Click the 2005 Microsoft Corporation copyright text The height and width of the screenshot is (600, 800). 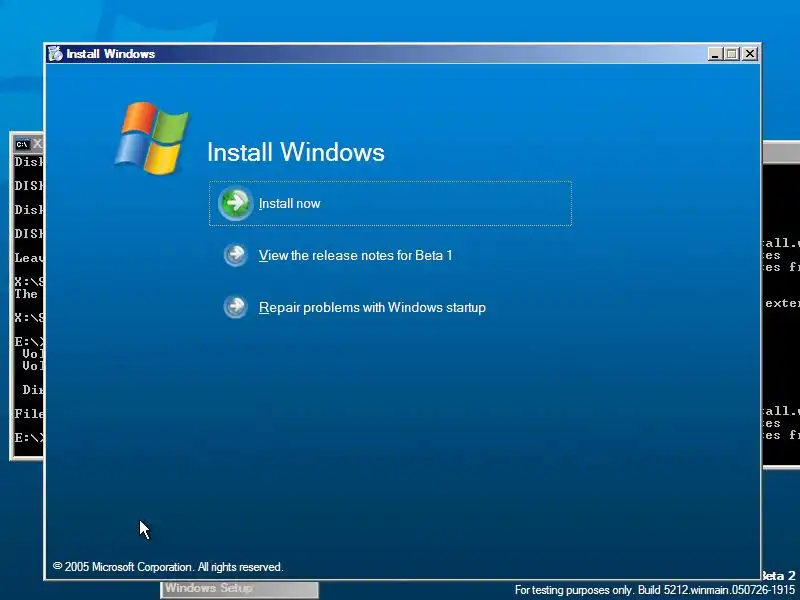point(168,567)
